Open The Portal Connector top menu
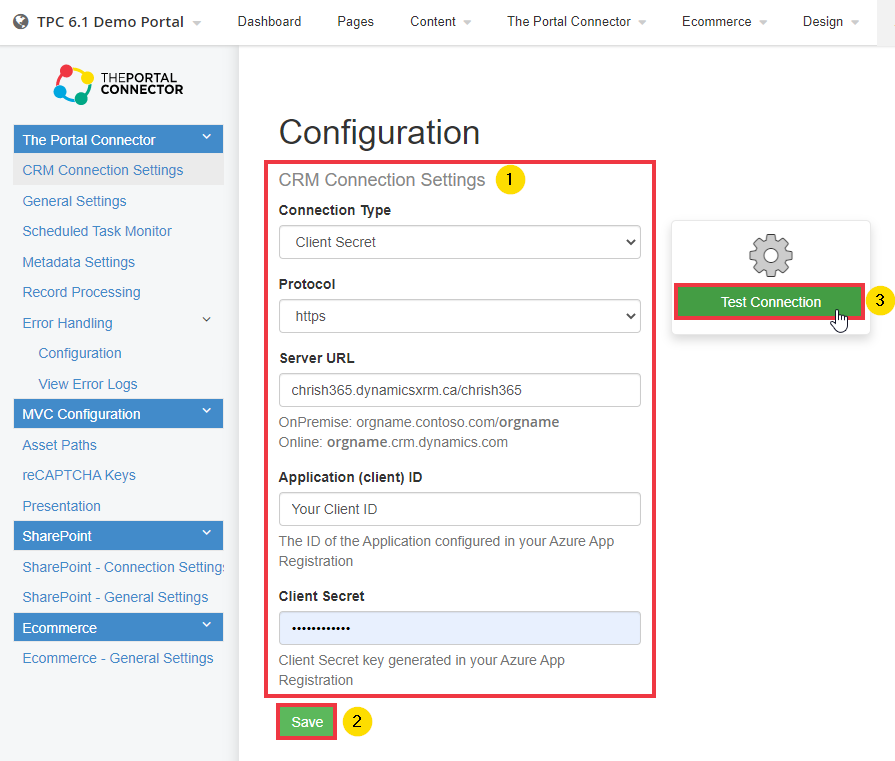 pos(576,22)
